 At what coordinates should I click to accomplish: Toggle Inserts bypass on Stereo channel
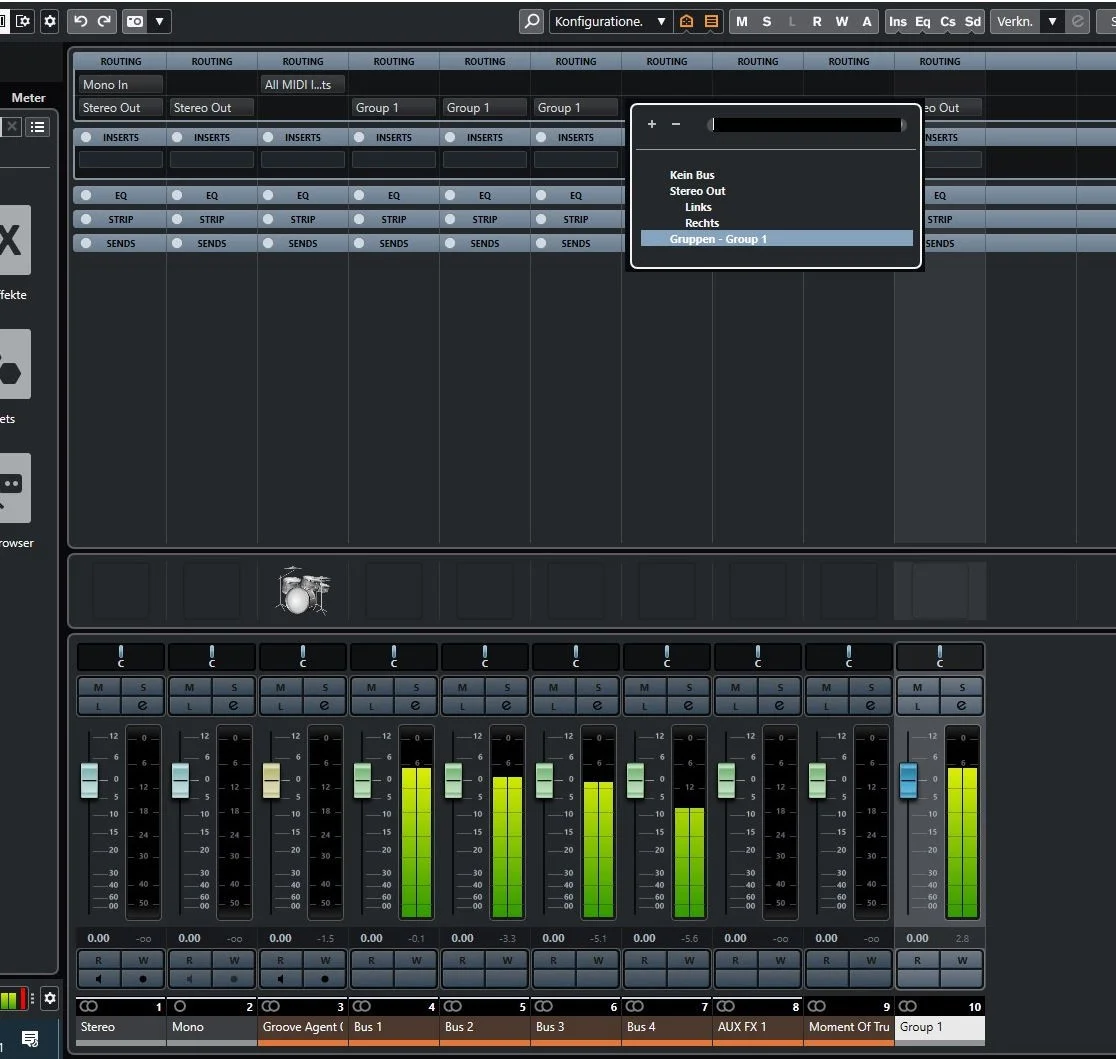click(86, 137)
